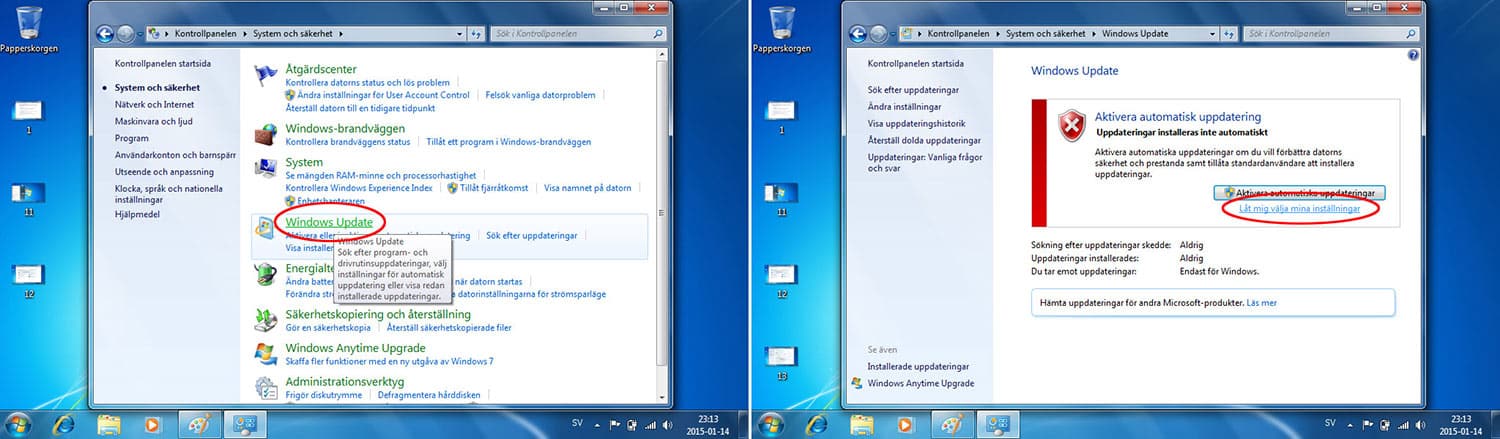Click Kontrollera brandväggens status
This screenshot has height=439, width=1500.
point(348,142)
